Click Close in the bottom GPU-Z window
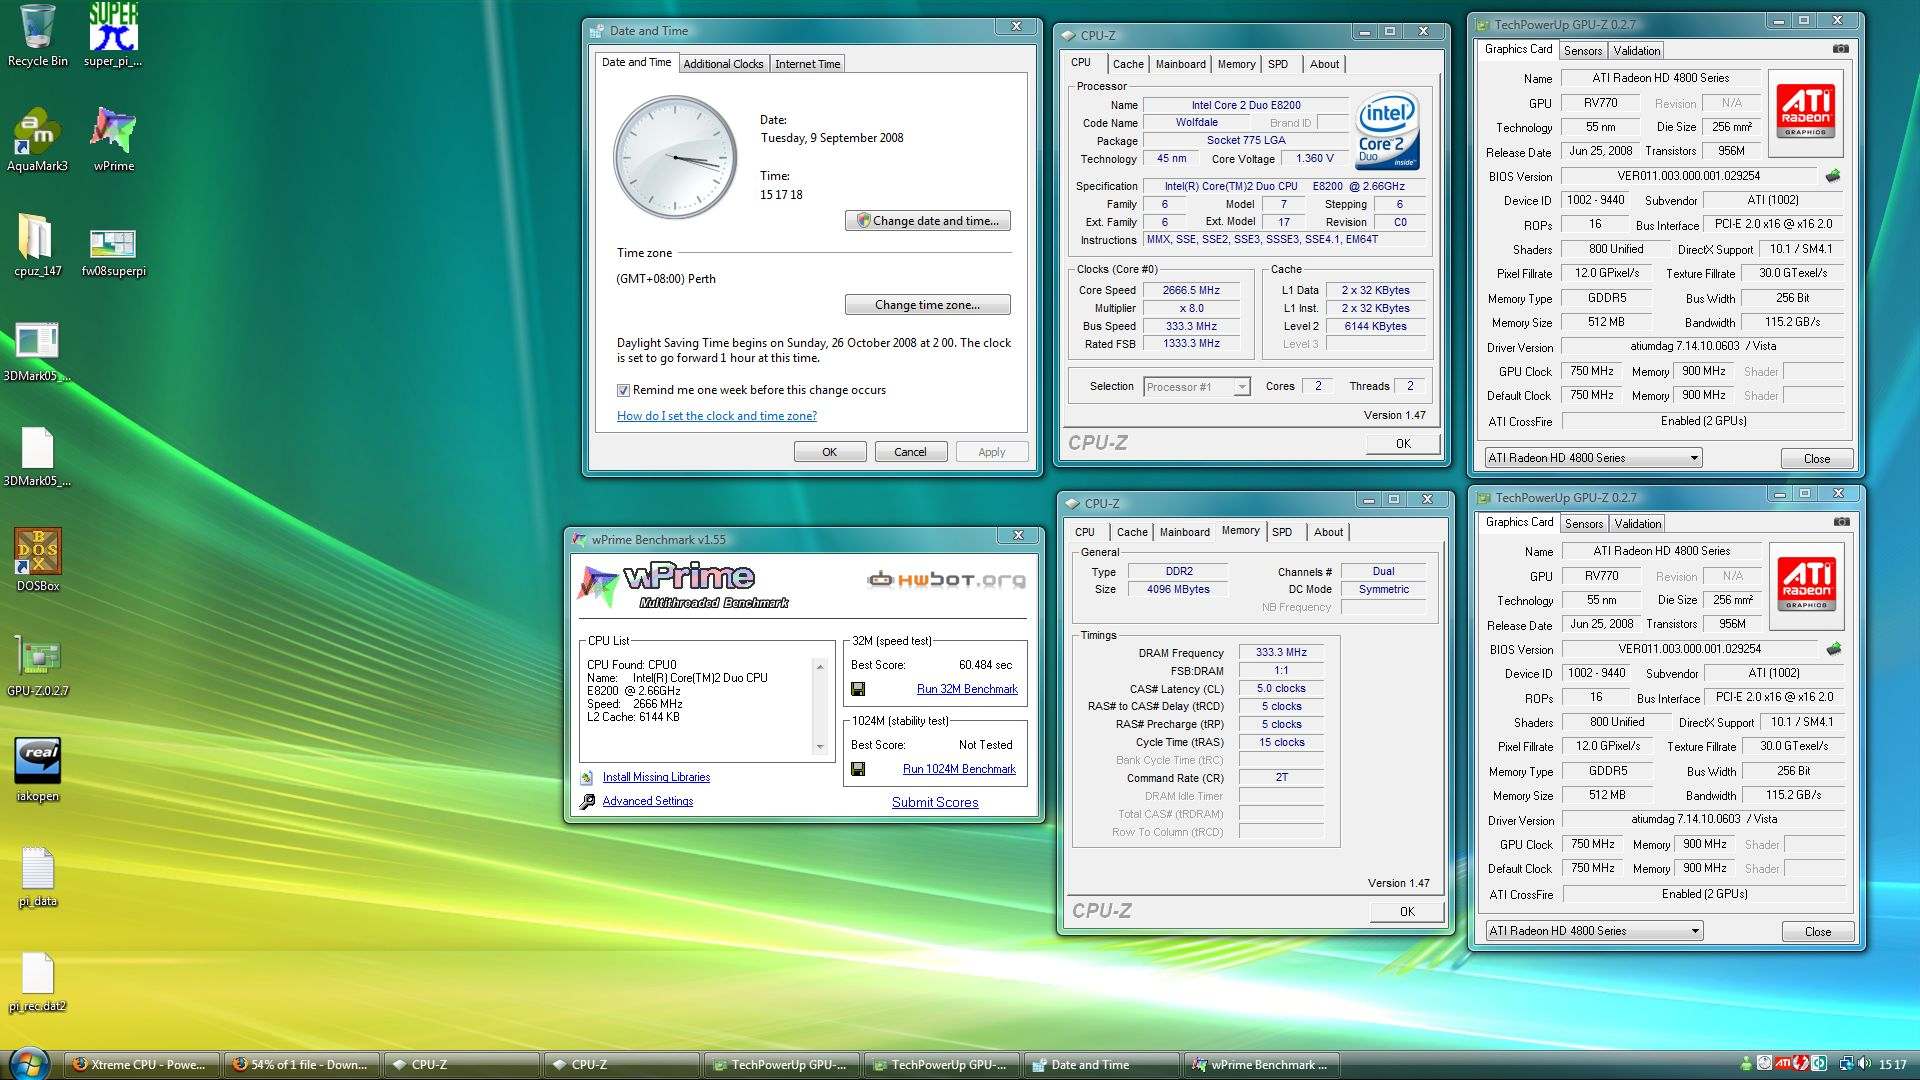Screen dimensions: 1920x1080 [x=1818, y=932]
